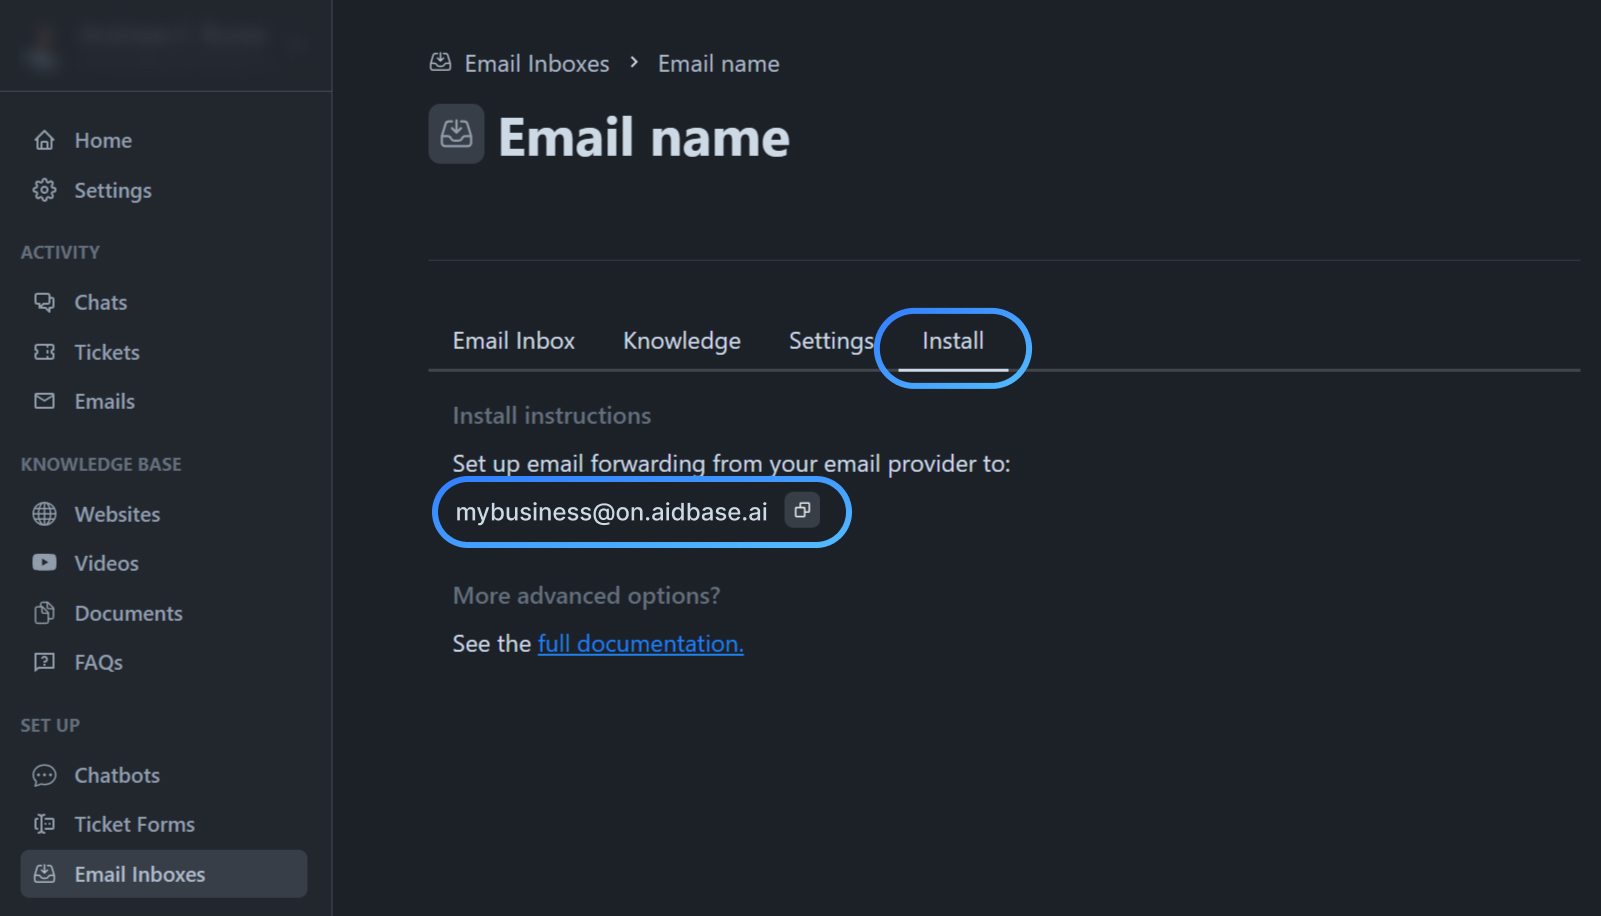Viewport: 1601px width, 916px height.
Task: Click the Emails envelope icon
Action: [x=45, y=400]
